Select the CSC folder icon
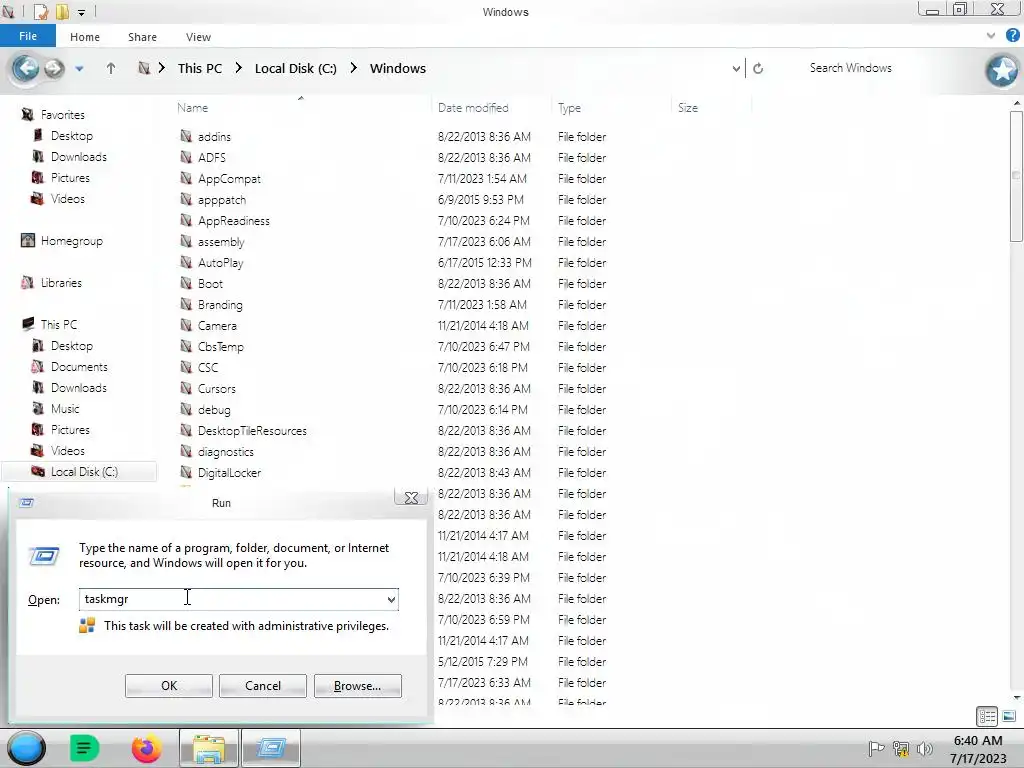The width and height of the screenshot is (1024, 768). tap(186, 367)
